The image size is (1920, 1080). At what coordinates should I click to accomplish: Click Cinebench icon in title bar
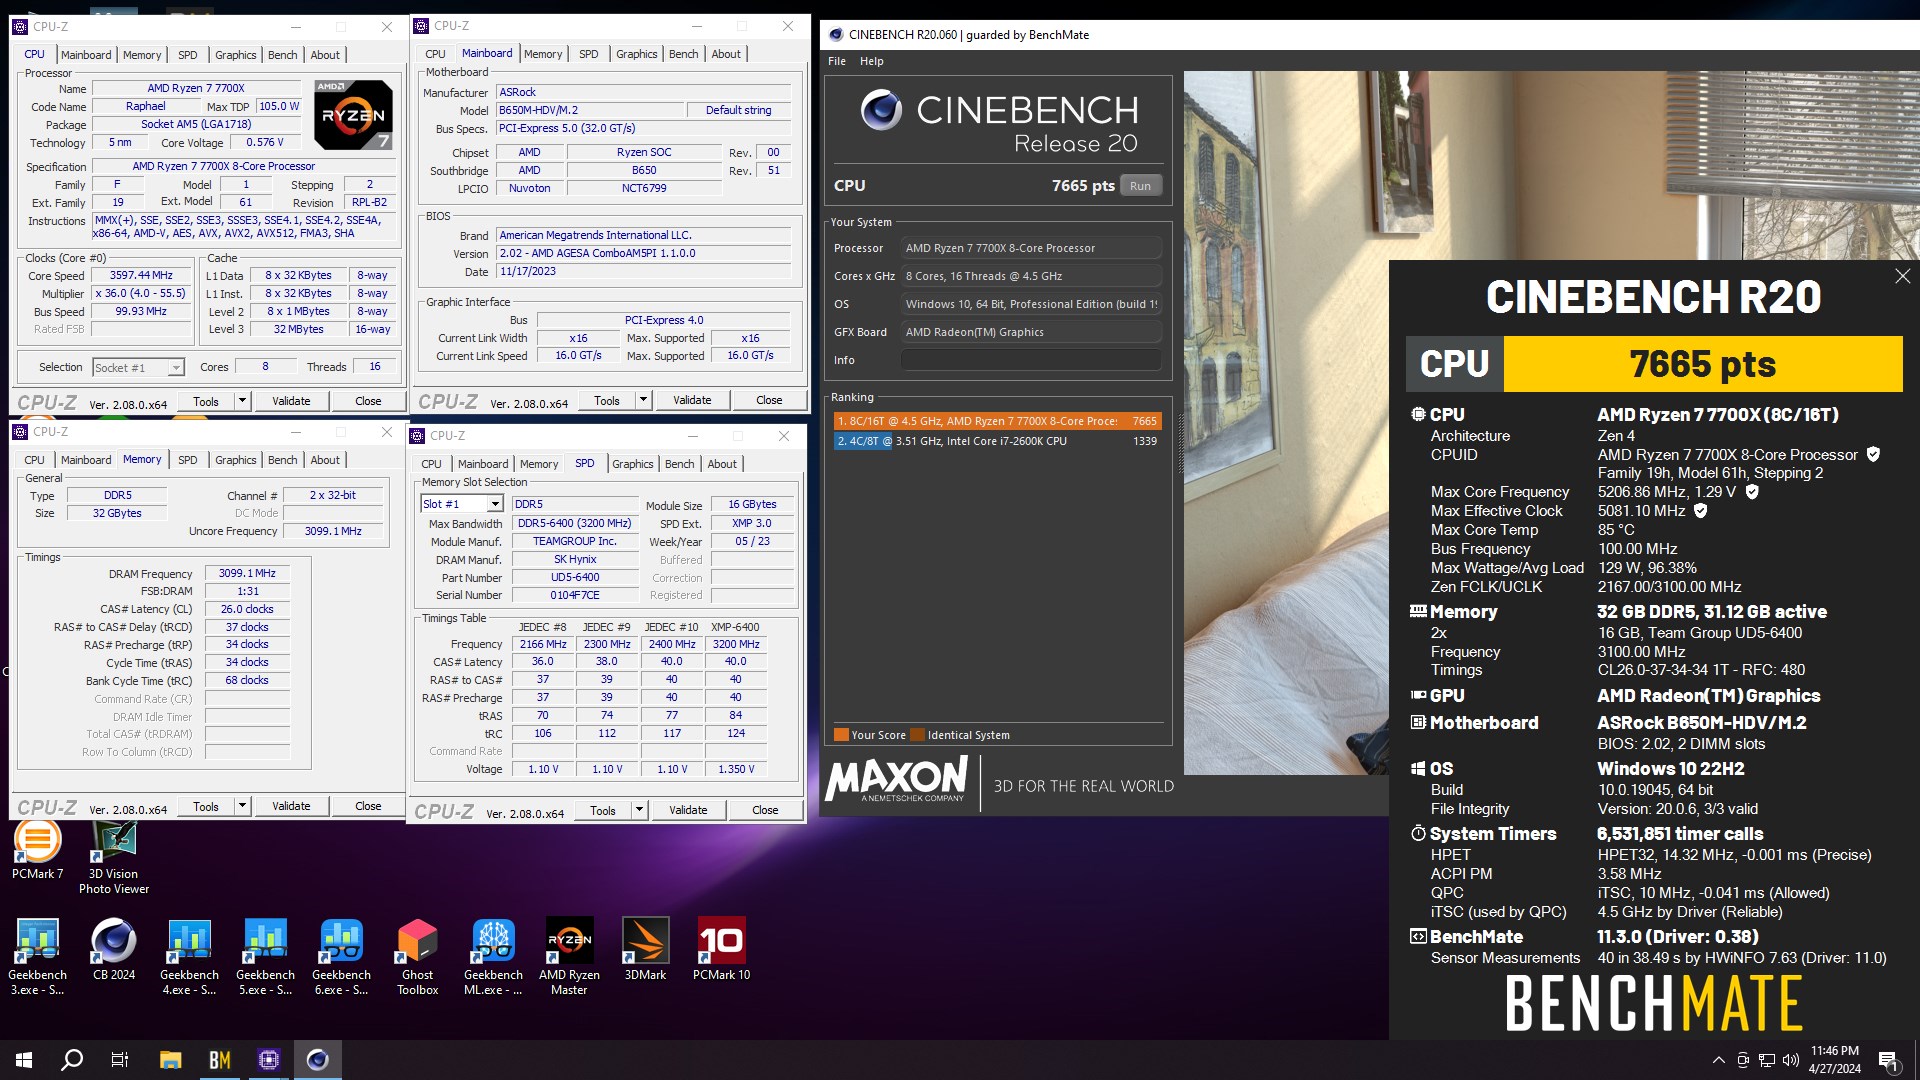(x=836, y=34)
